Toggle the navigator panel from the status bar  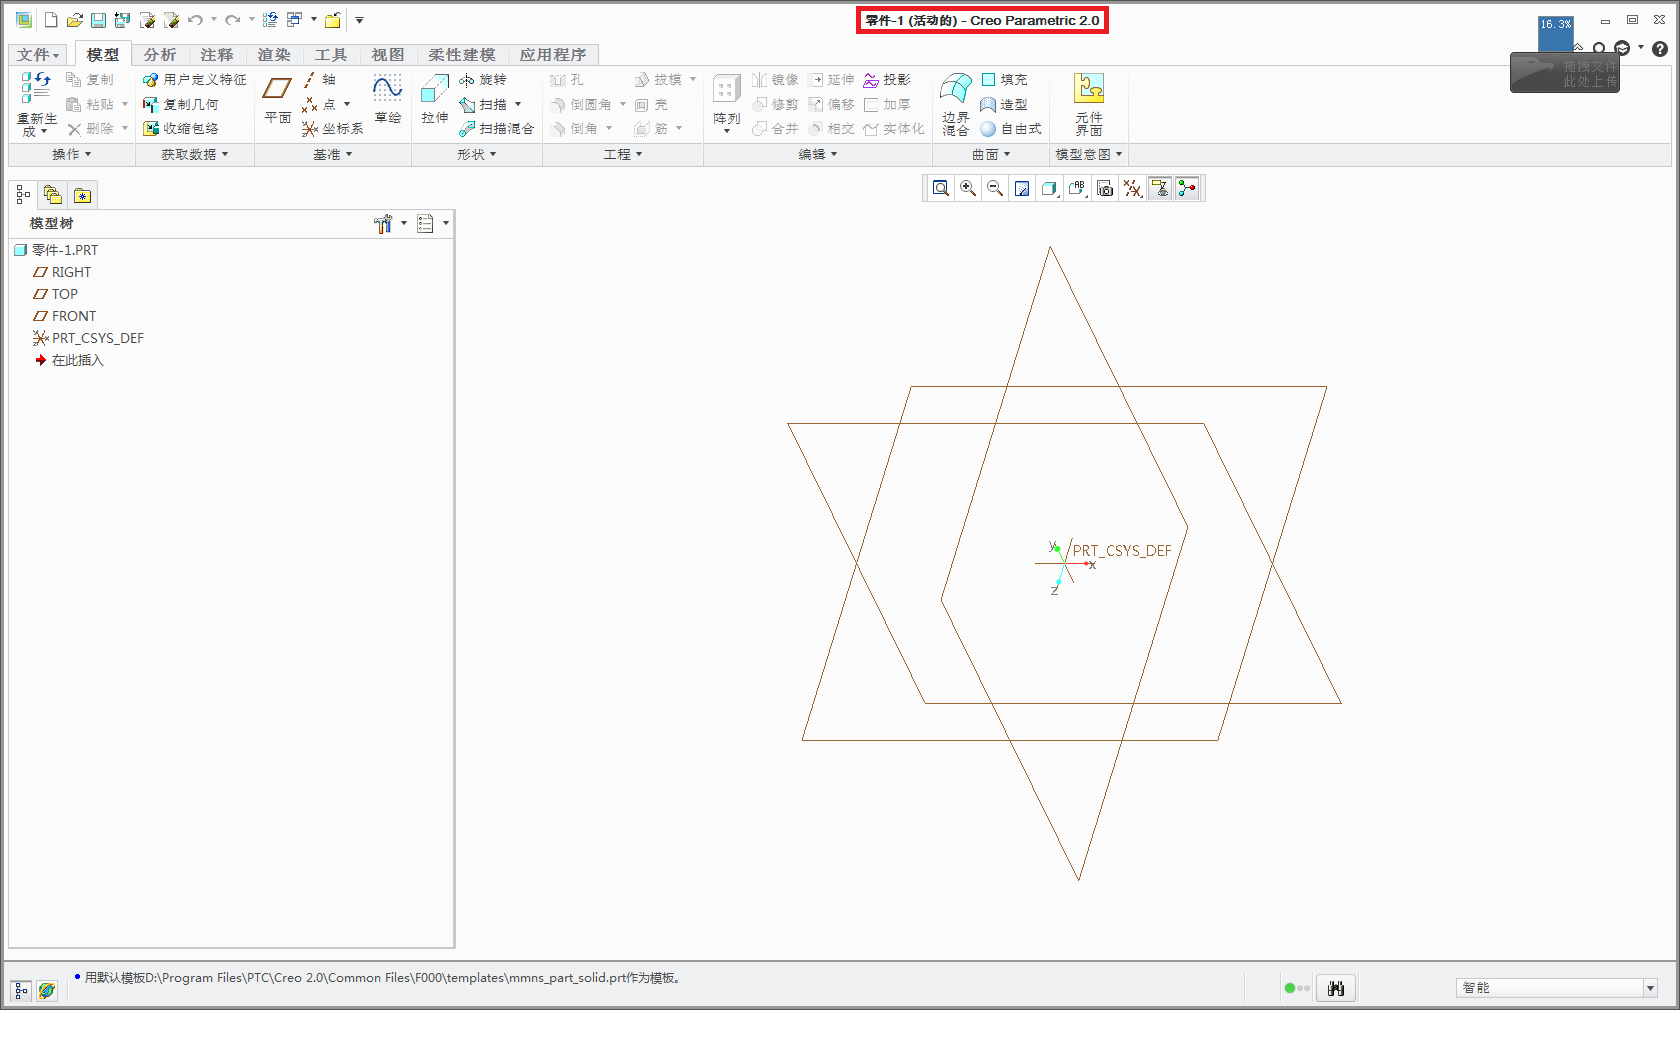[21, 990]
